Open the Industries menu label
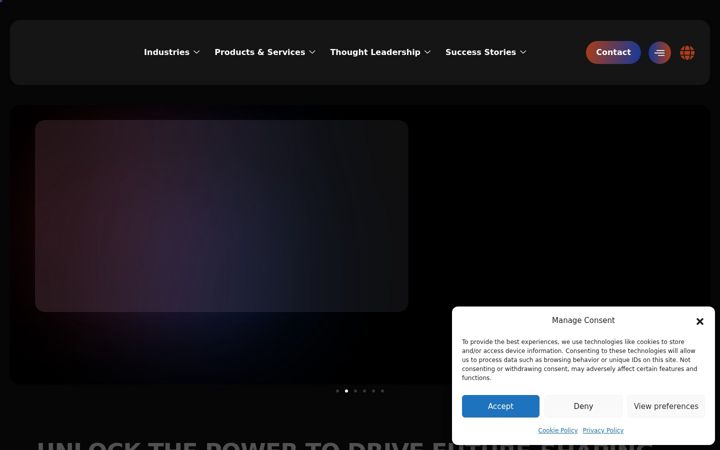 [166, 52]
